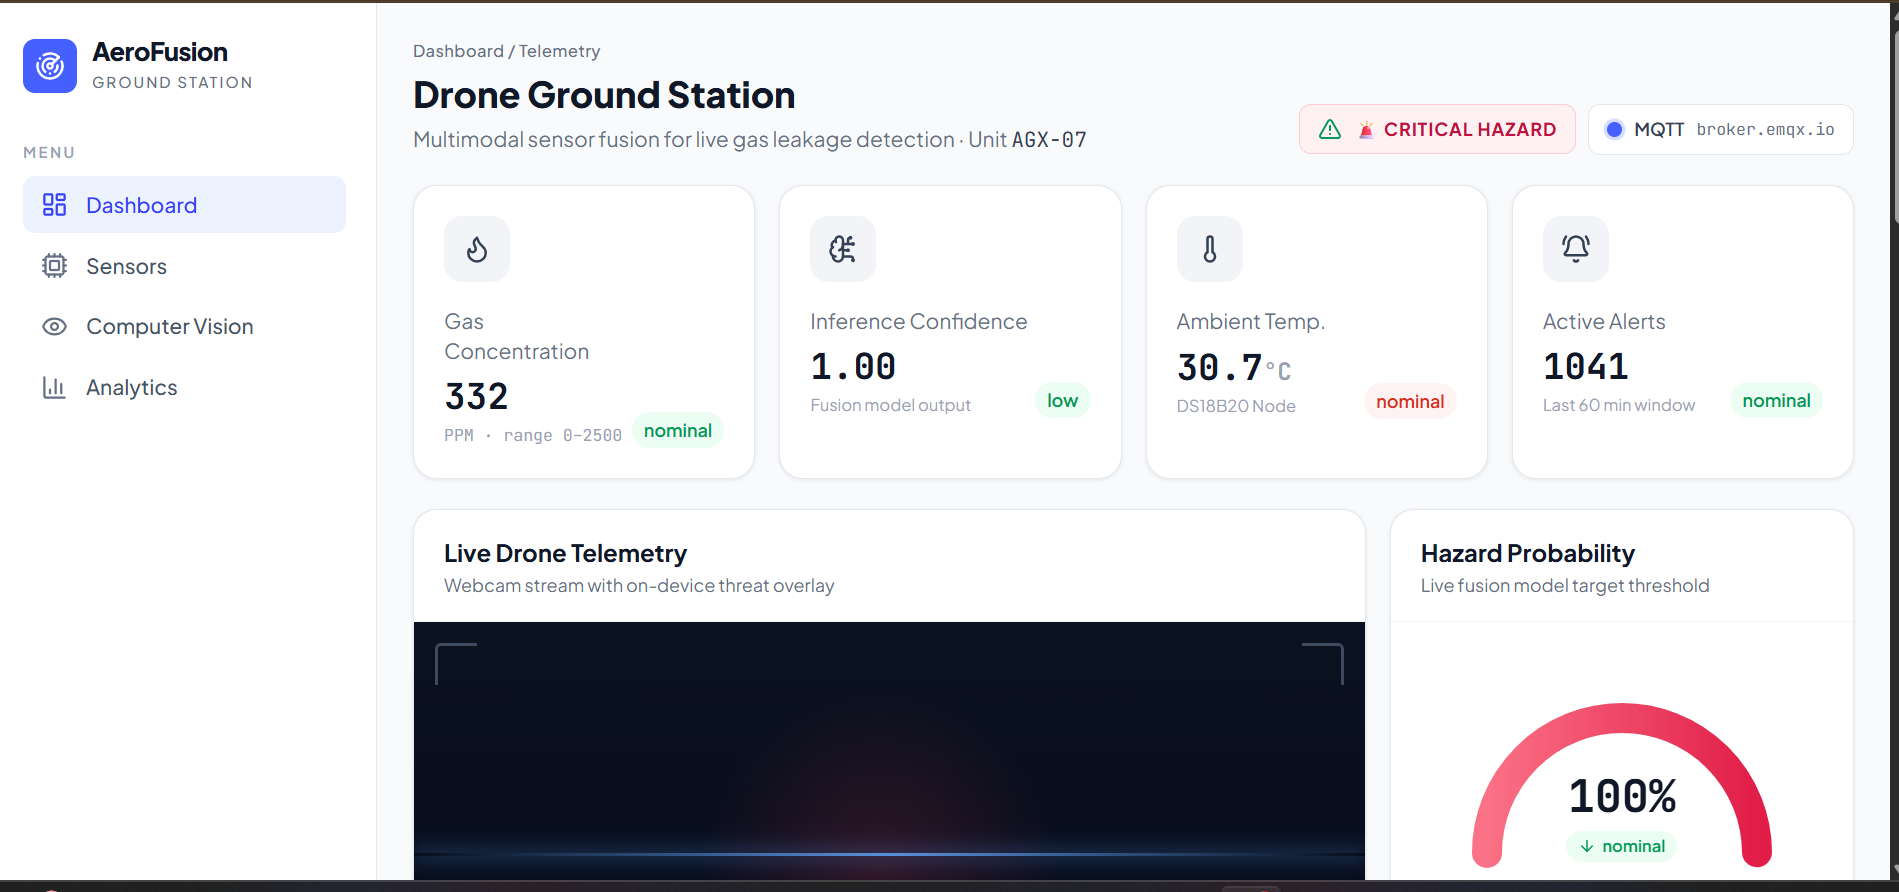Click the 30.7 °C temperature reading

pos(1234,368)
